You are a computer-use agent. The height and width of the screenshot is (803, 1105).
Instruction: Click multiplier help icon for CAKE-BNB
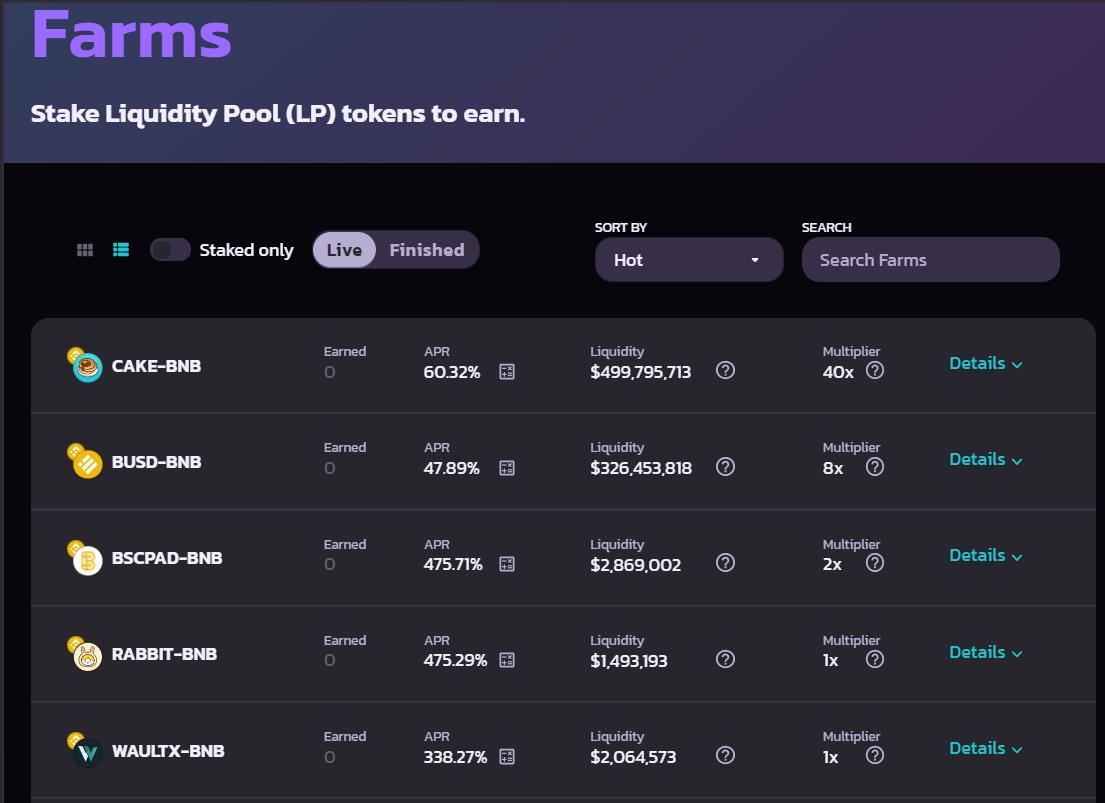875,371
